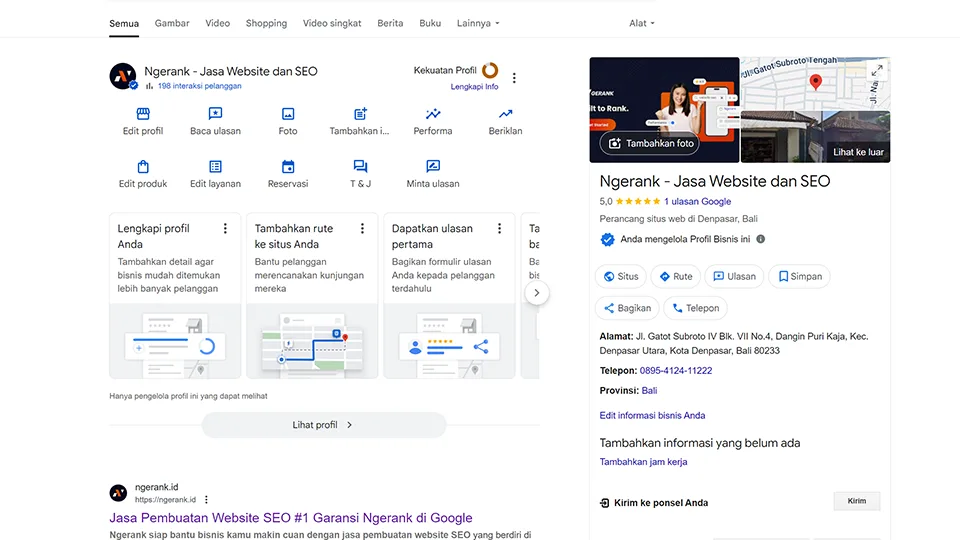
Task: Open the Tambahkan rute ke situs Anda card
Action: tap(312, 296)
